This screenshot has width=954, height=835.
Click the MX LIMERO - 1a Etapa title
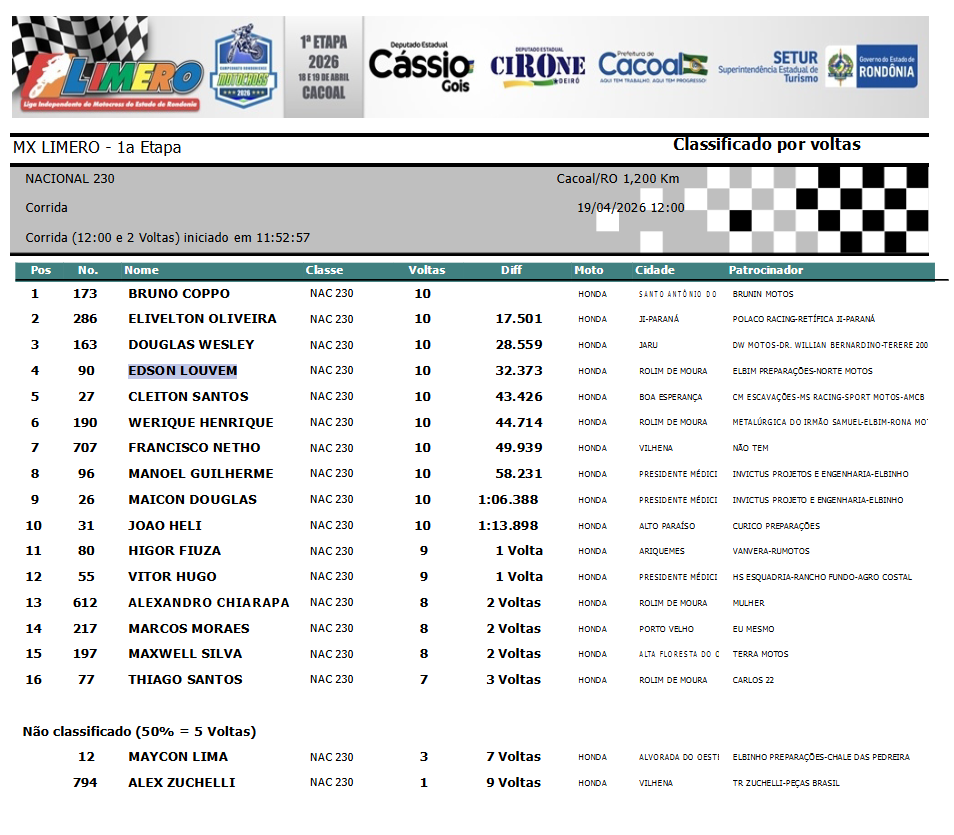(x=97, y=148)
